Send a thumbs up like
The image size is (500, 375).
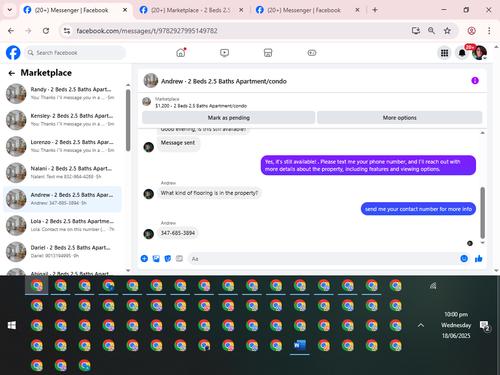tap(479, 259)
